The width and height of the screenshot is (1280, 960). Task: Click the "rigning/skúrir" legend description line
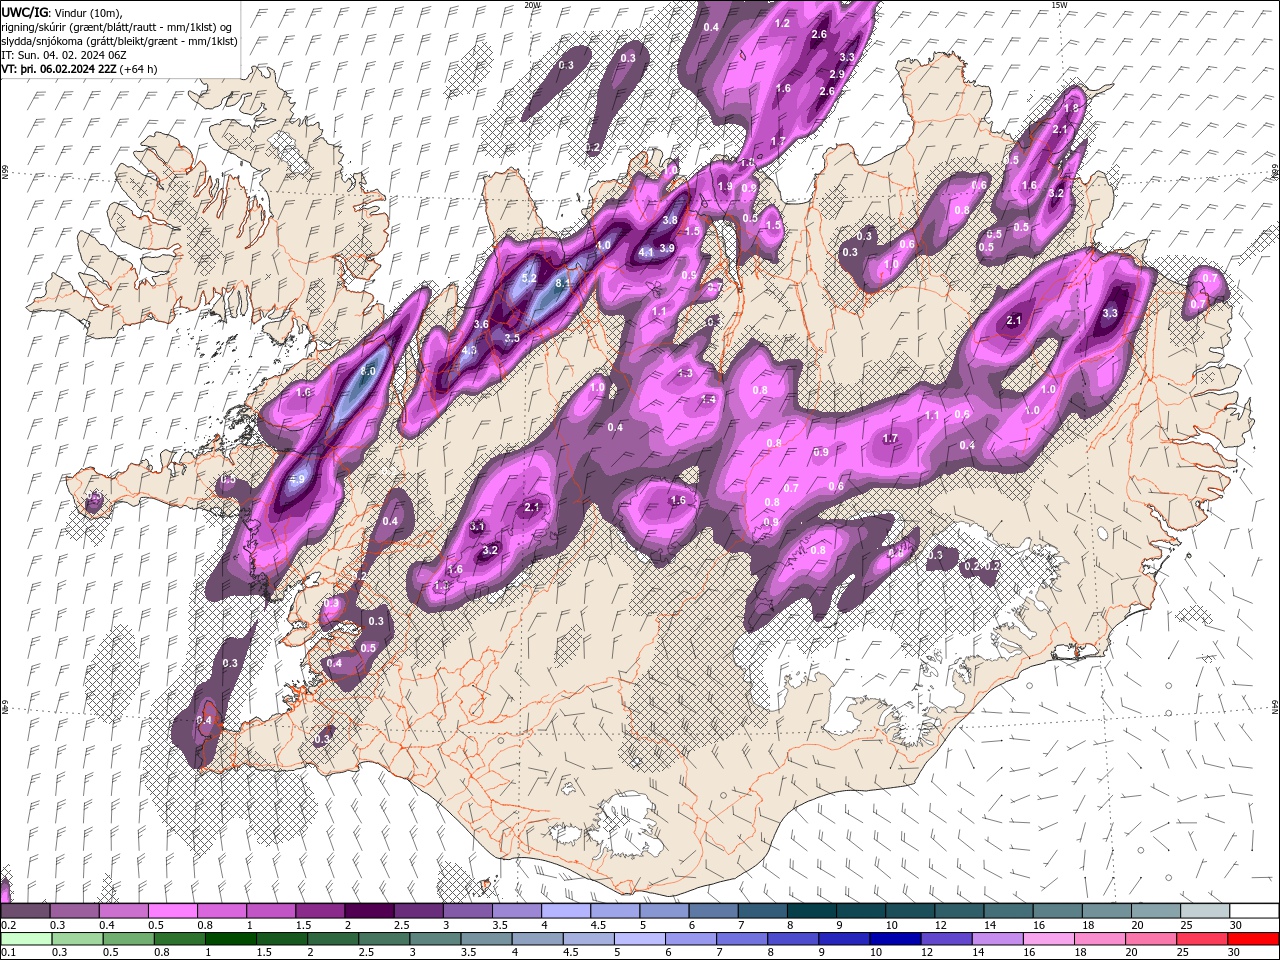tap(117, 26)
